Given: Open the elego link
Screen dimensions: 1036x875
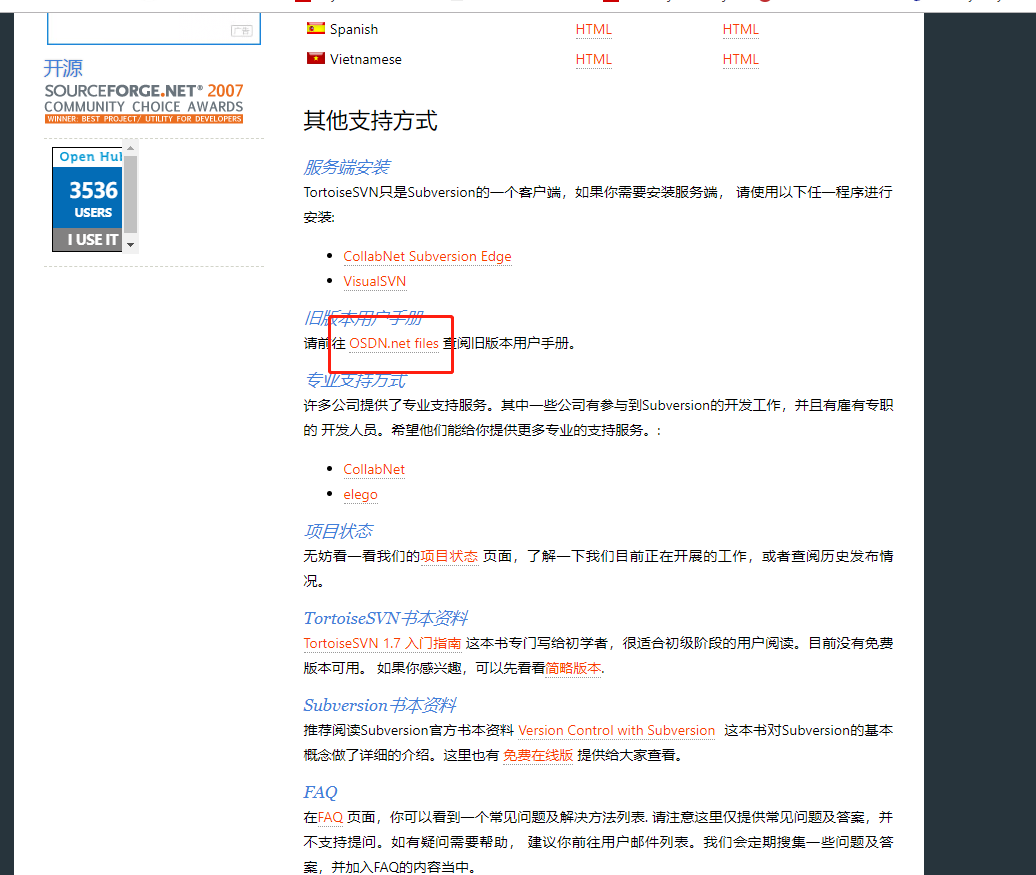Looking at the screenshot, I should tap(361, 494).
